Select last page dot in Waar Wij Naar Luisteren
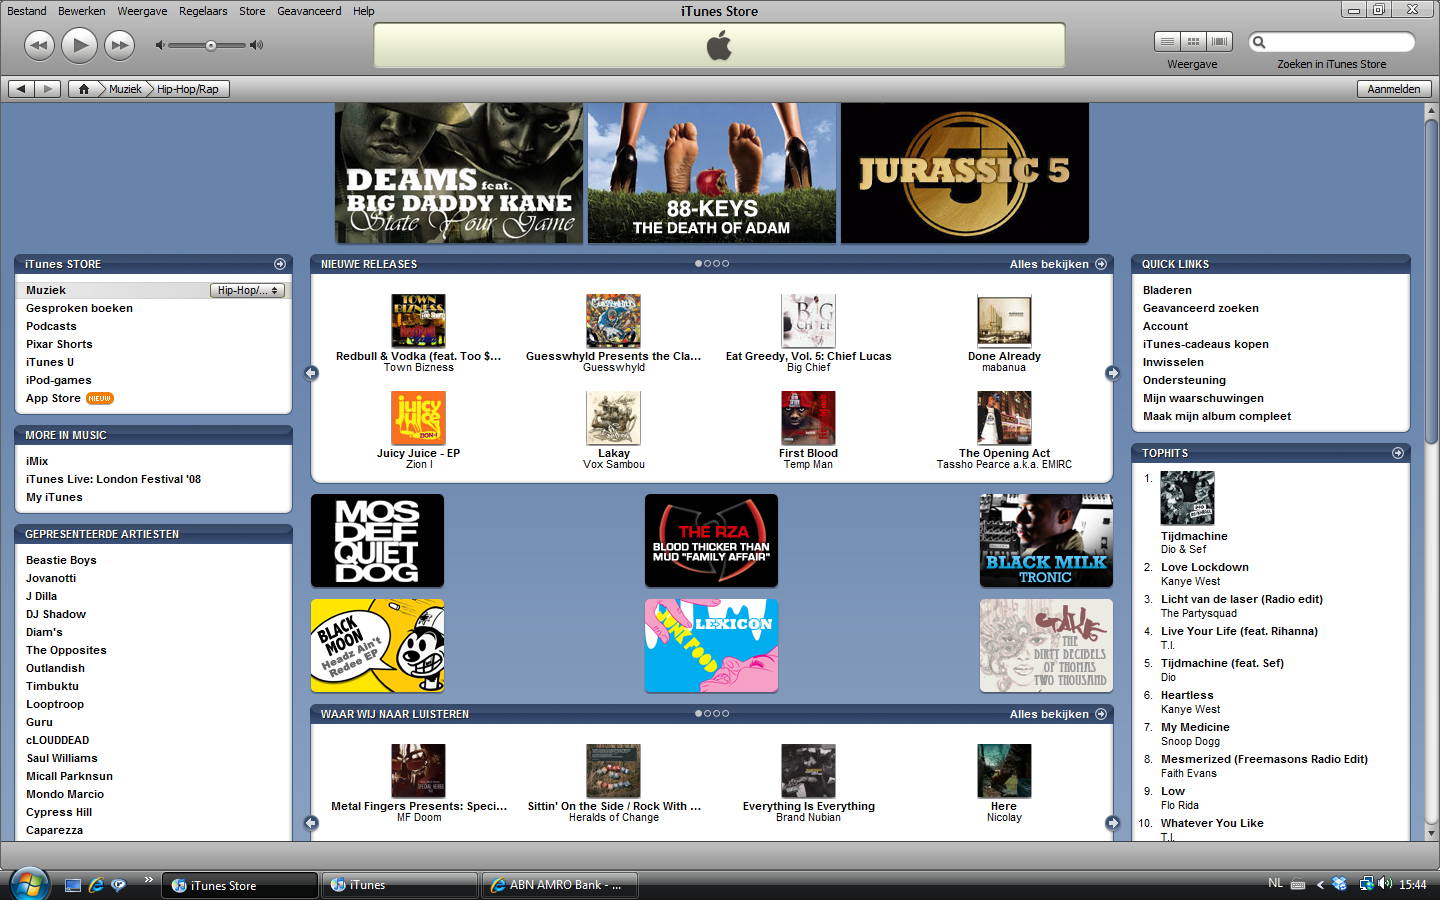Screen dimensions: 1440x900 click(x=726, y=714)
